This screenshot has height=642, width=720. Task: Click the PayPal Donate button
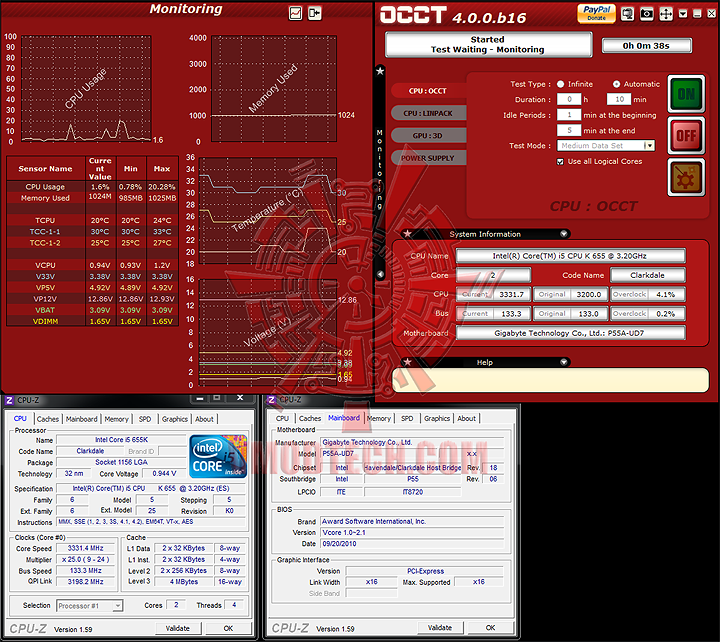(x=596, y=13)
